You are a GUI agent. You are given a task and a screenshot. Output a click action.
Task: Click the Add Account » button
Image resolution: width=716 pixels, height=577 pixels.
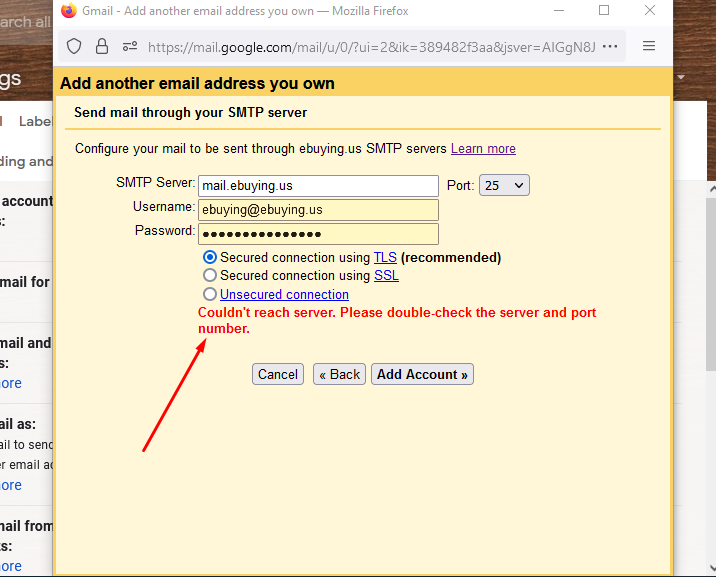[x=422, y=374]
